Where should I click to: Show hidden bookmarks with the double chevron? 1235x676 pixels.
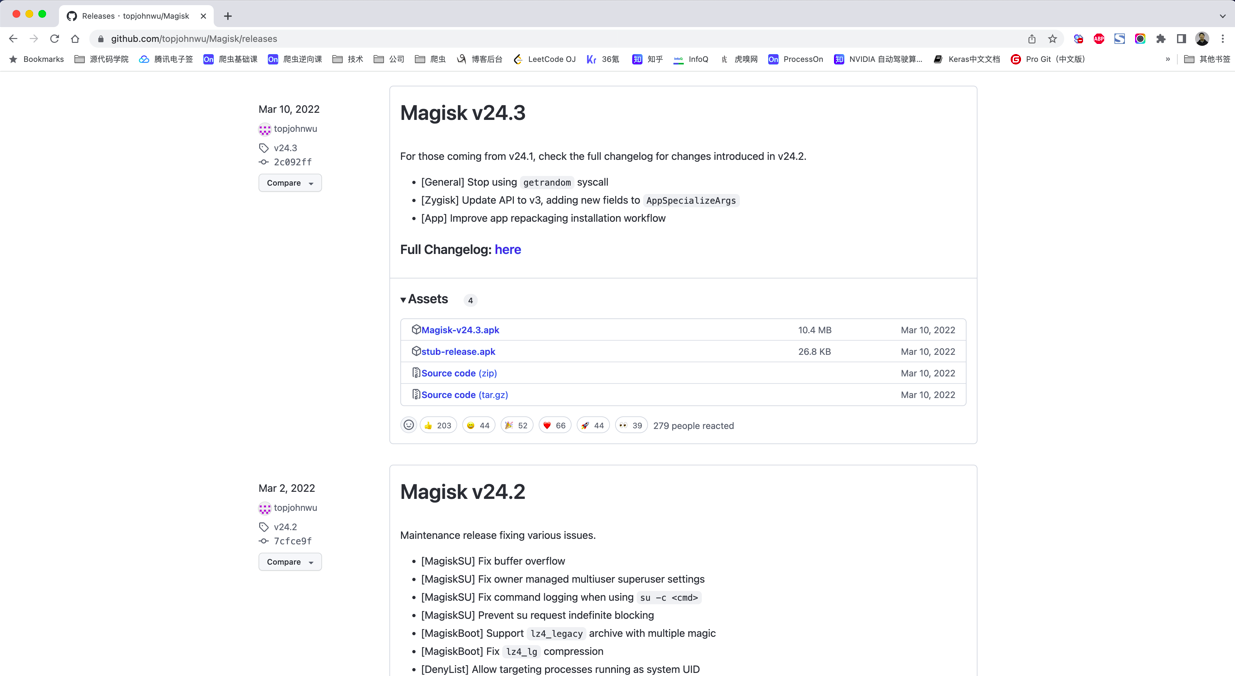pos(1167,59)
